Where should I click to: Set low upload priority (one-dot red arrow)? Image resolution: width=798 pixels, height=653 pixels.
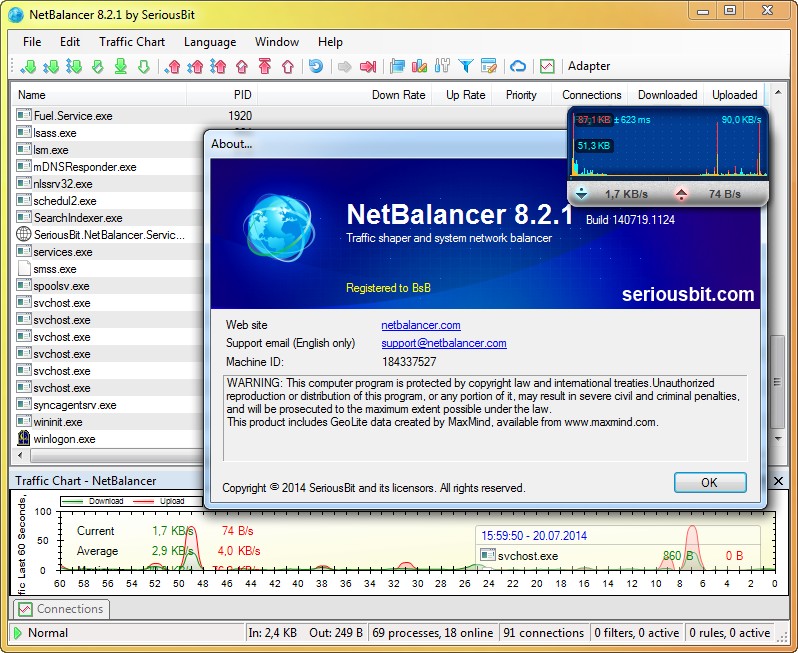pos(173,66)
